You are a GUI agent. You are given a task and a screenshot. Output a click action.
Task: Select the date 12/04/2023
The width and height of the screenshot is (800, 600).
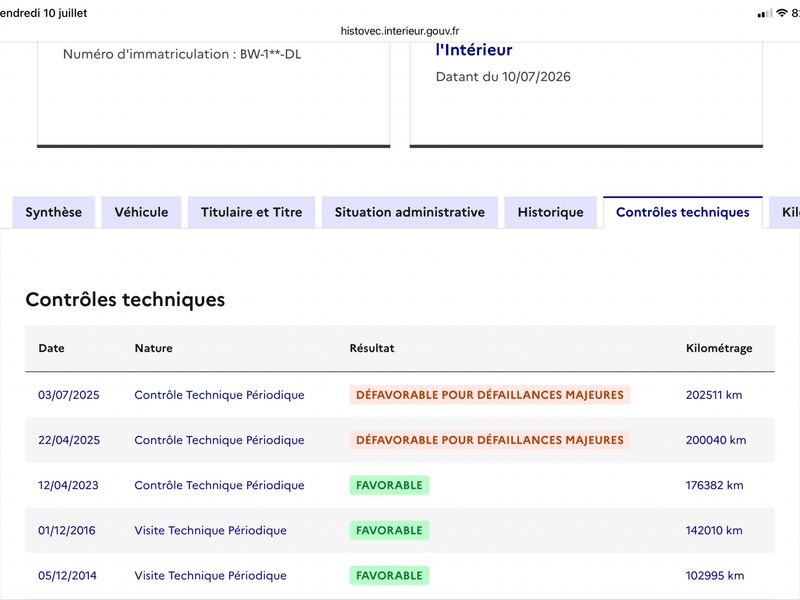pyautogui.click(x=68, y=485)
